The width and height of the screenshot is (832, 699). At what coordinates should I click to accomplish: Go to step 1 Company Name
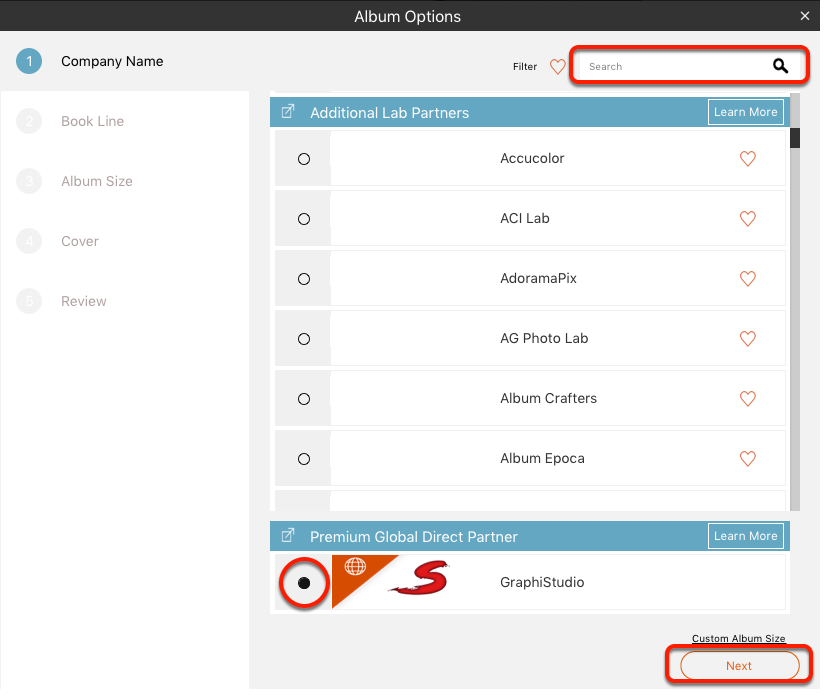tap(90, 61)
